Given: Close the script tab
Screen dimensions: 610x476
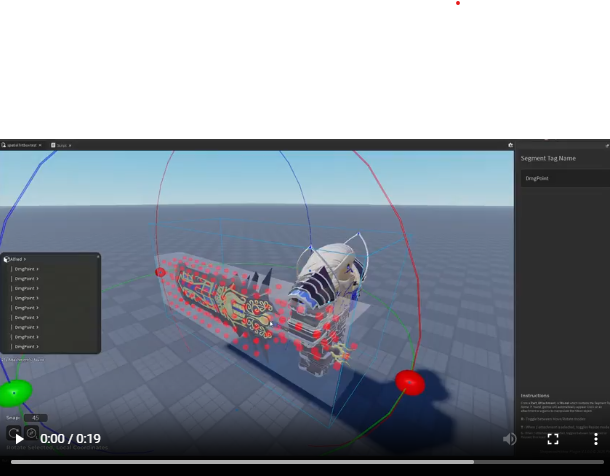Looking at the screenshot, I should click(70, 145).
